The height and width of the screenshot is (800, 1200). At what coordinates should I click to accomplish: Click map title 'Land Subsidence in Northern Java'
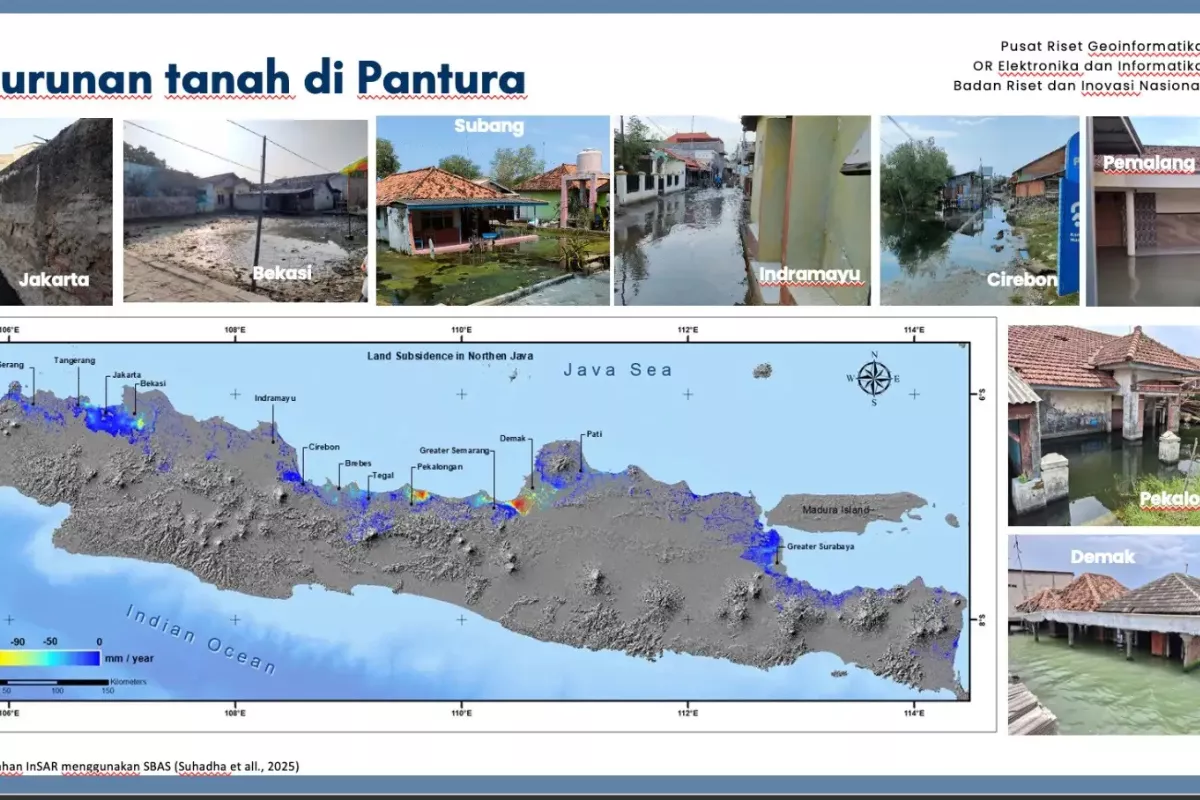[450, 356]
